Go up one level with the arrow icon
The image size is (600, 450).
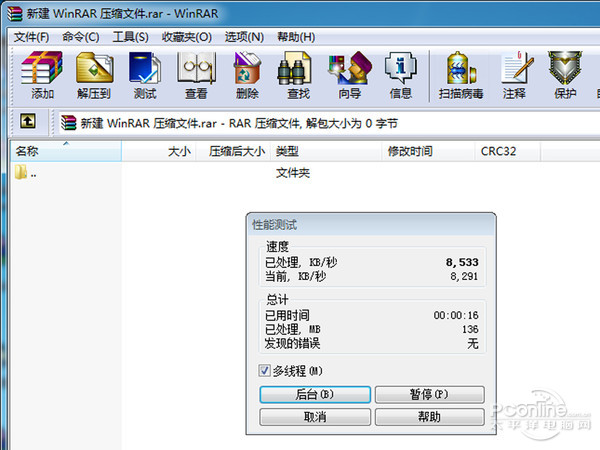28,121
